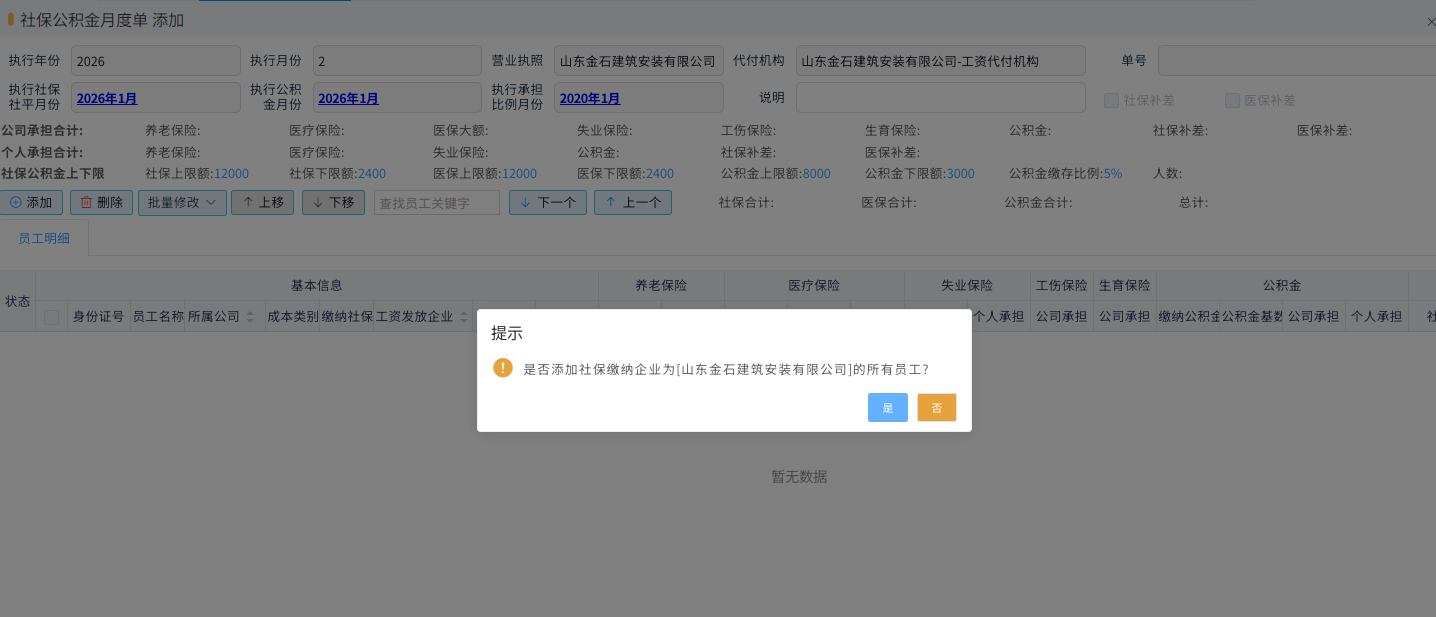This screenshot has width=1436, height=617.
Task: Click the up arrow on the 上移 button
Action: click(248, 202)
